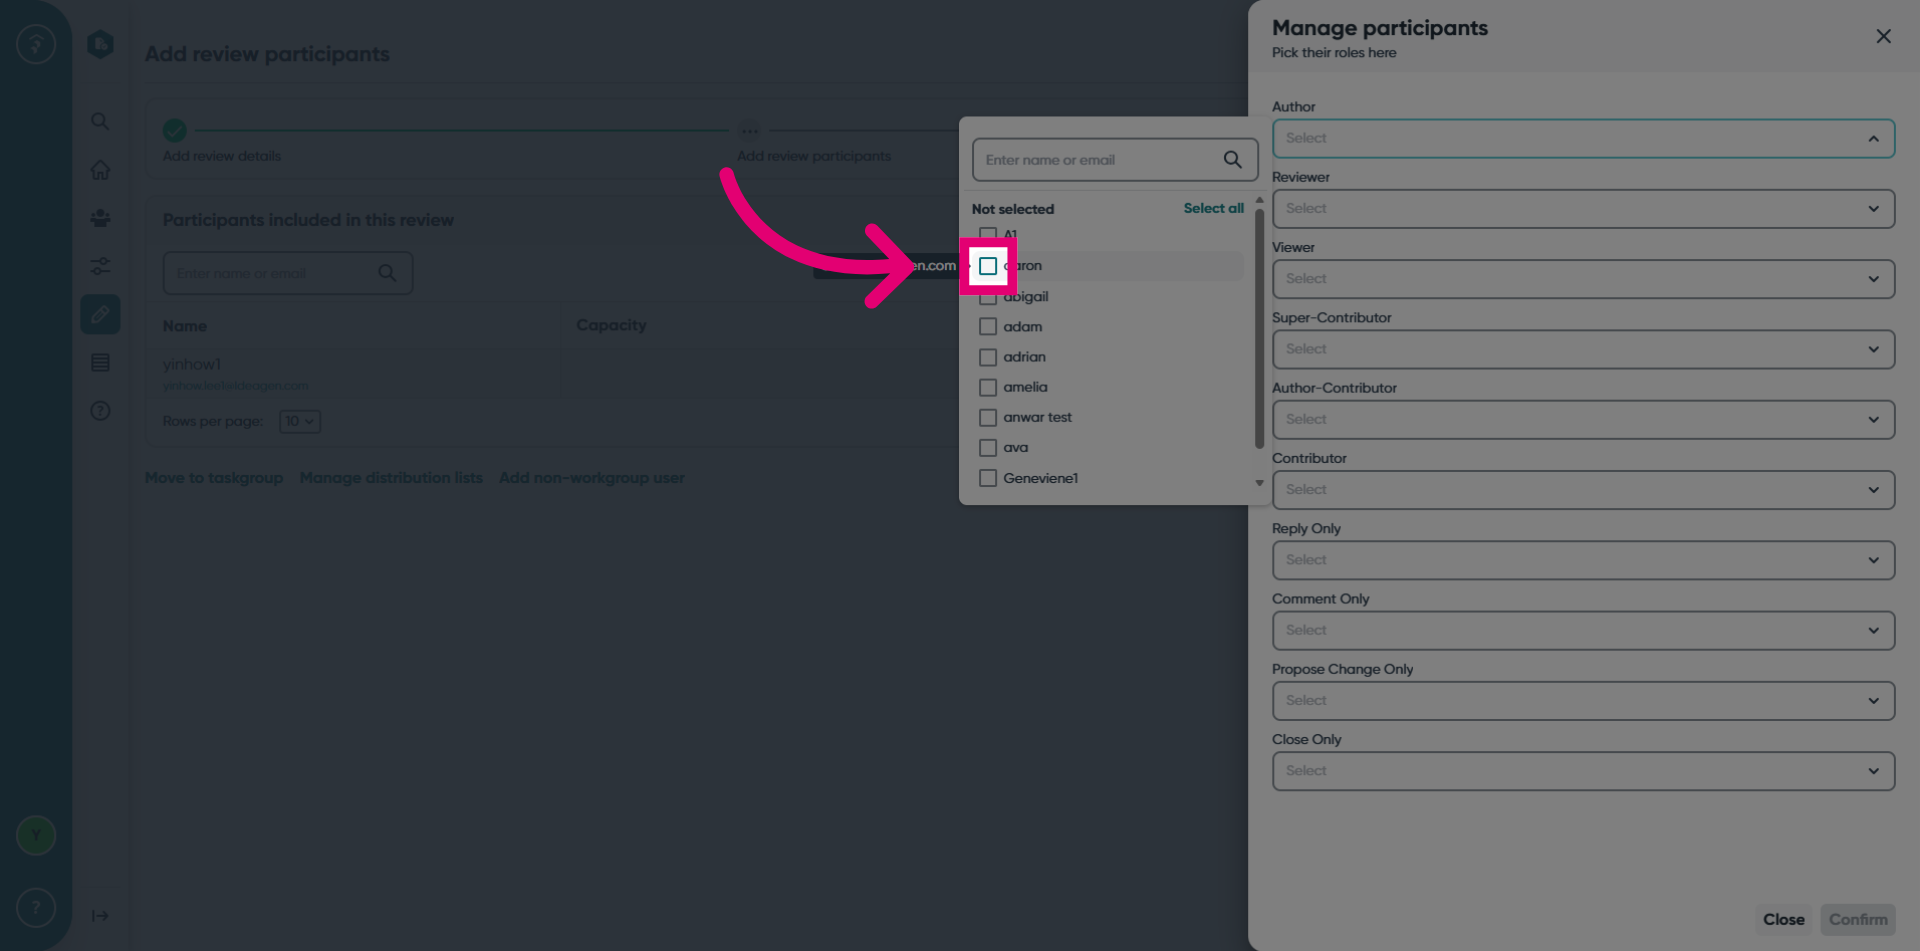This screenshot has width=1920, height=951.
Task: Open the Rows per page dropdown
Action: (x=299, y=421)
